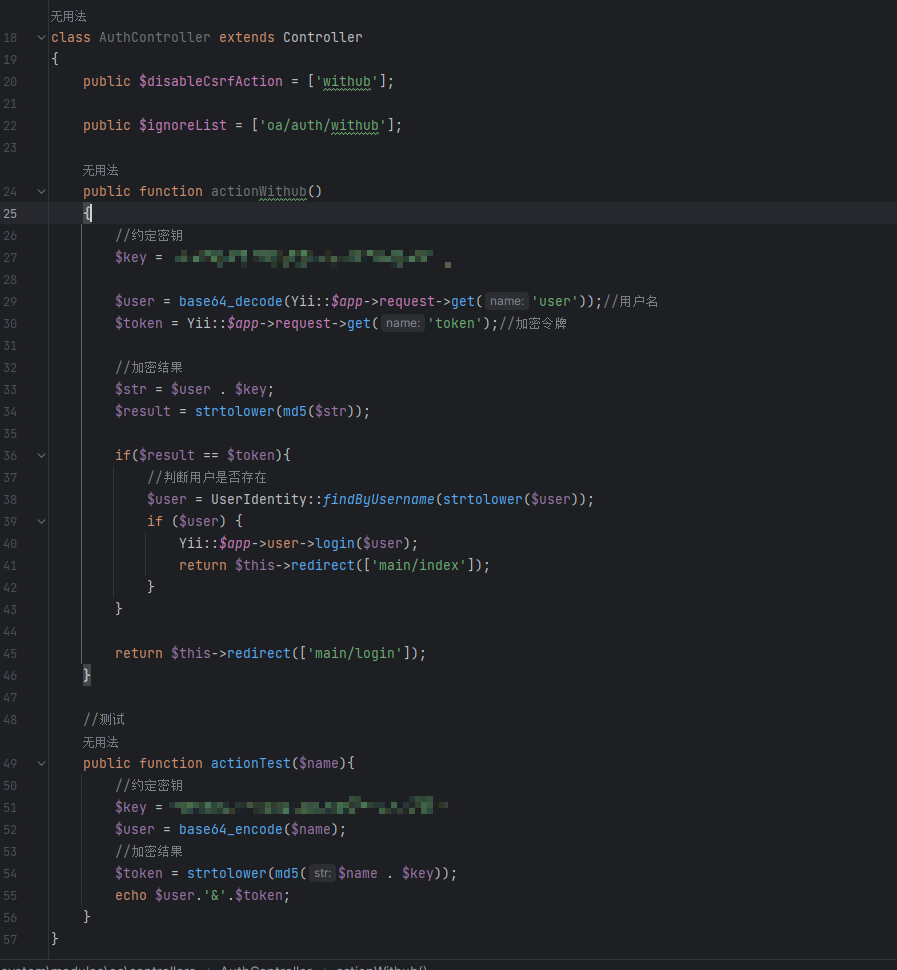This screenshot has width=897, height=970.
Task: Click the 'oa/auth/withub' string on line 22
Action: pyautogui.click(x=323, y=126)
